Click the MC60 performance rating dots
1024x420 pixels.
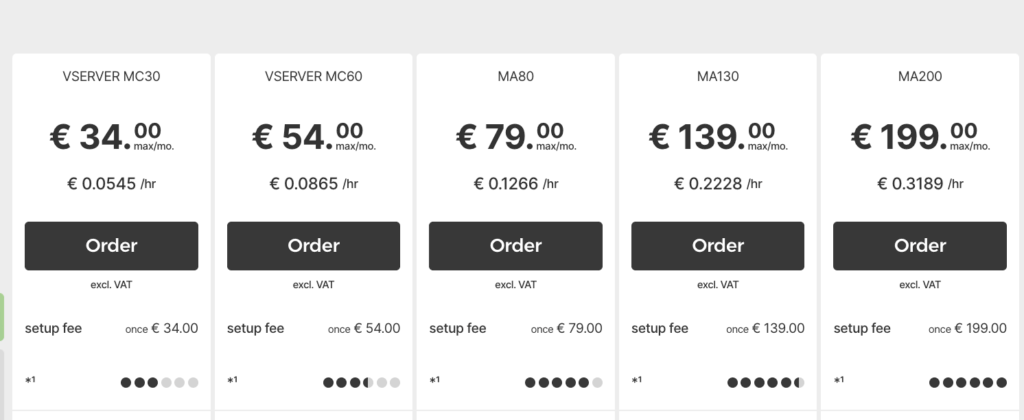362,382
